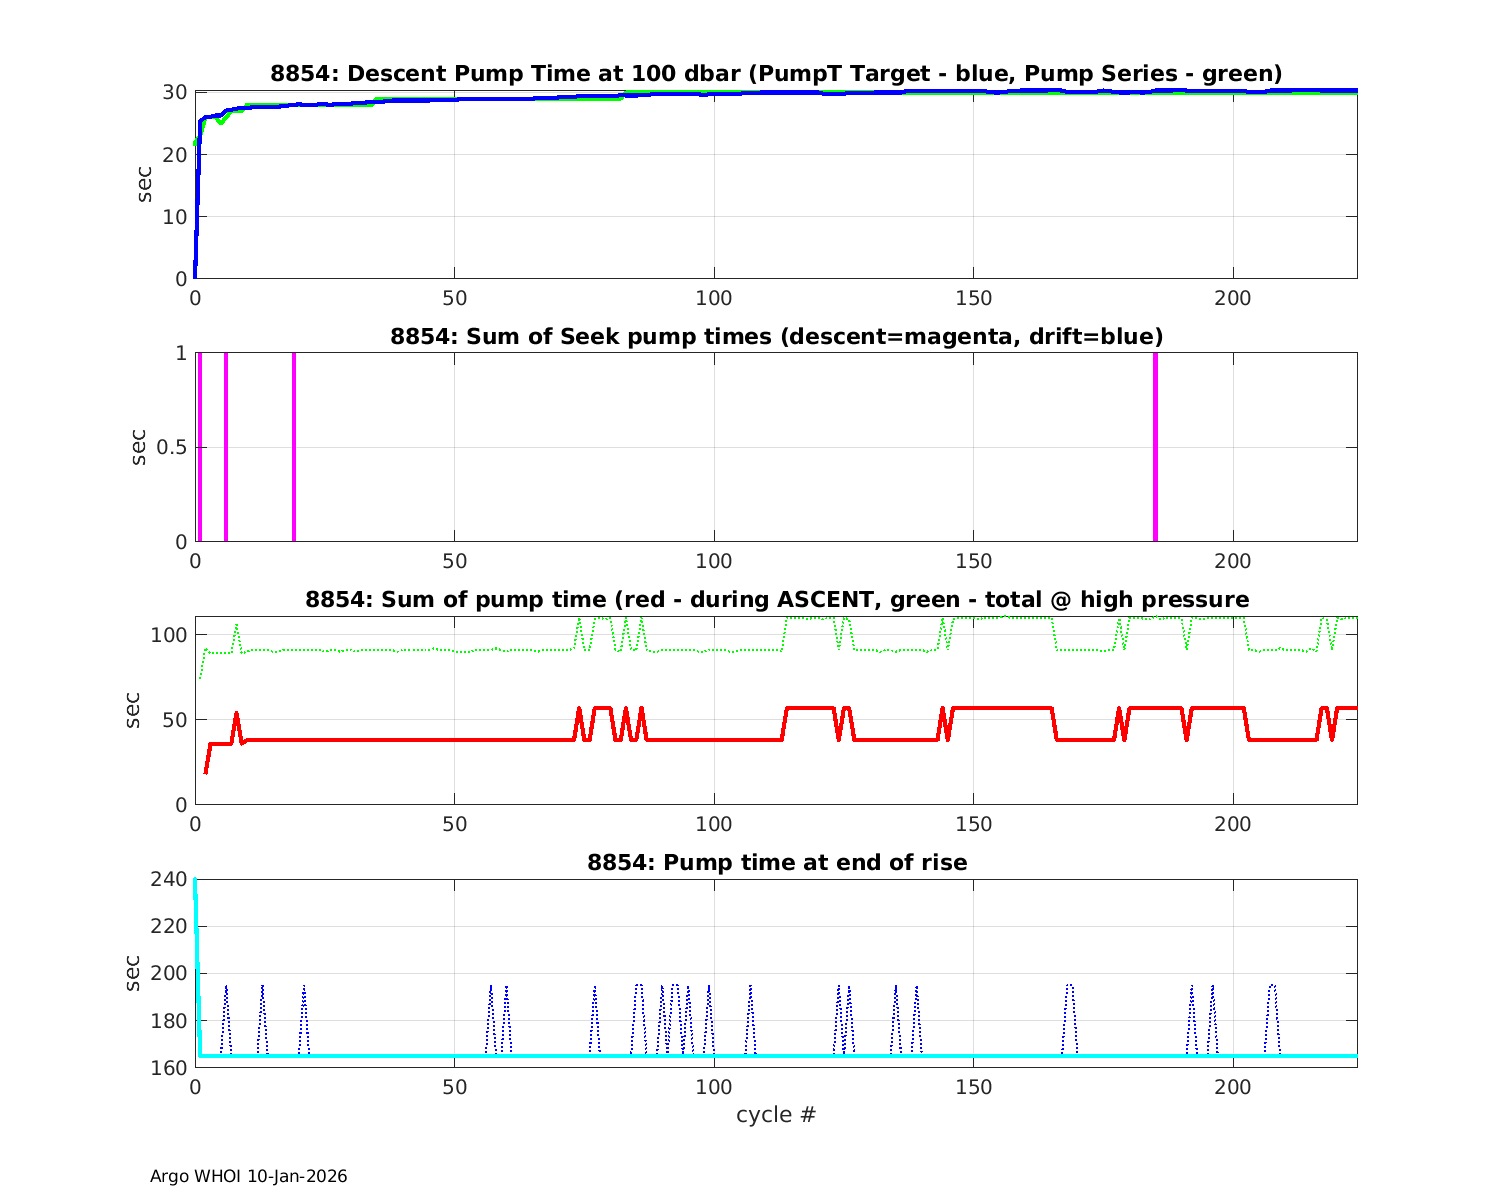
Task: Select the magenta spike near cycle 19
Action: [x=294, y=446]
